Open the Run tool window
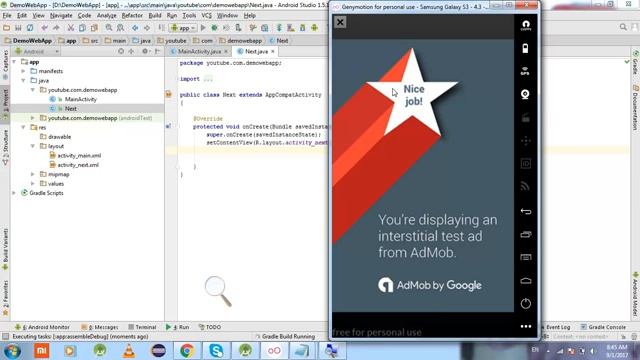Viewport: 640px width, 360px height. (x=178, y=327)
